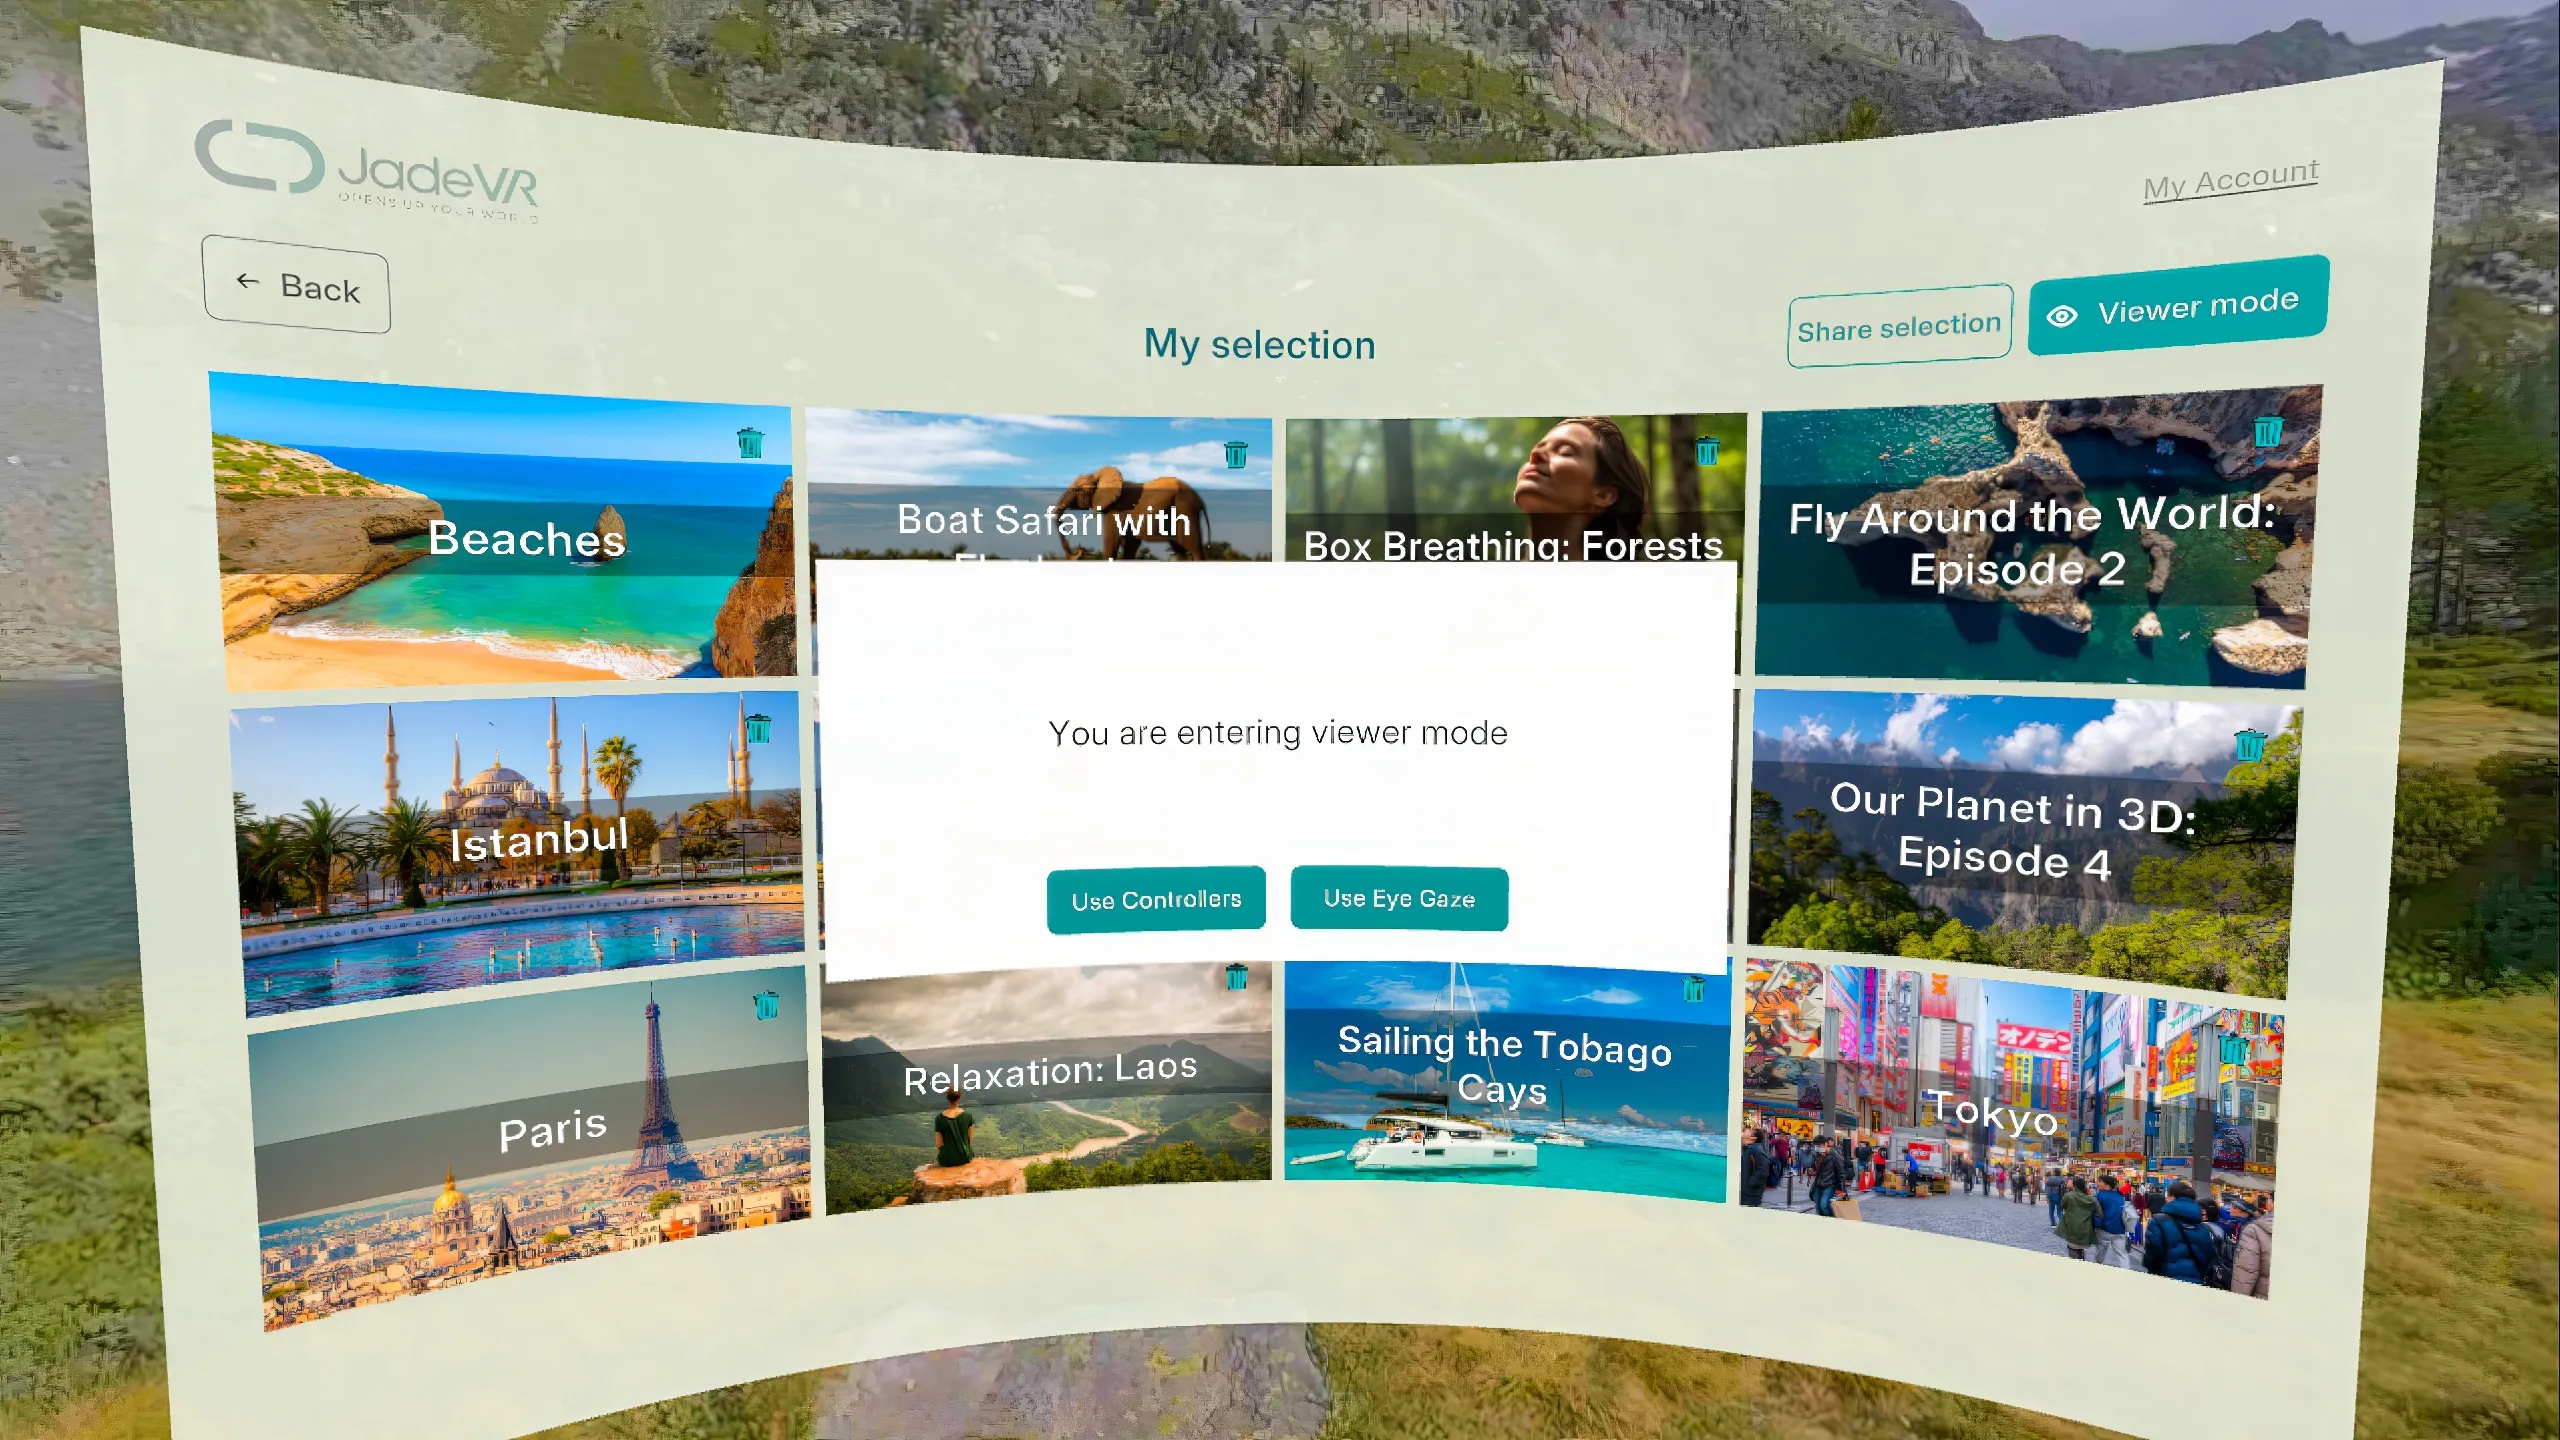This screenshot has height=1440, width=2560.
Task: Click trash icon on Relaxation: Laos tile
Action: [1237, 976]
